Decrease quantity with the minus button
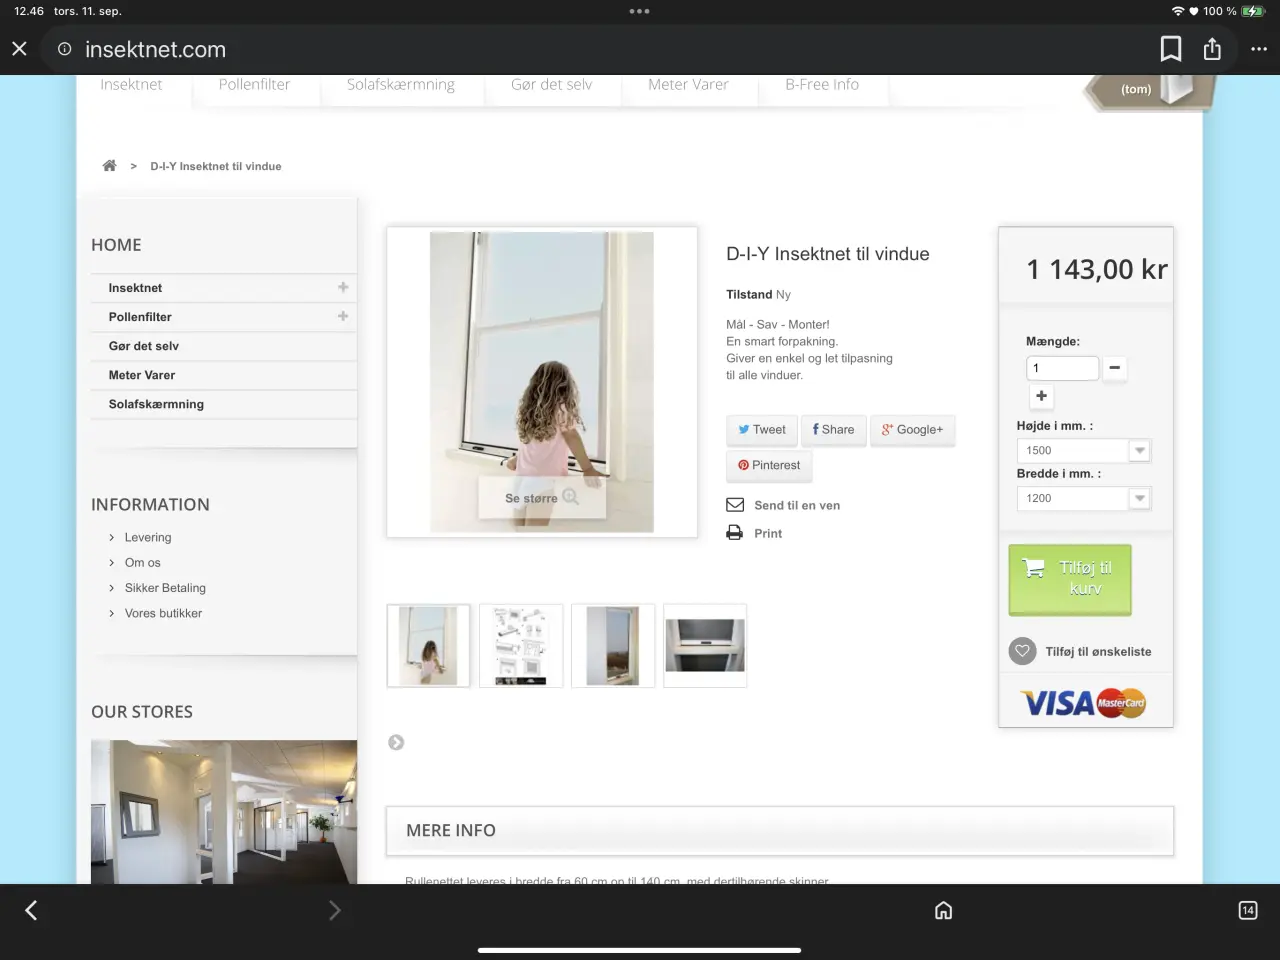This screenshot has height=960, width=1280. tap(1114, 368)
